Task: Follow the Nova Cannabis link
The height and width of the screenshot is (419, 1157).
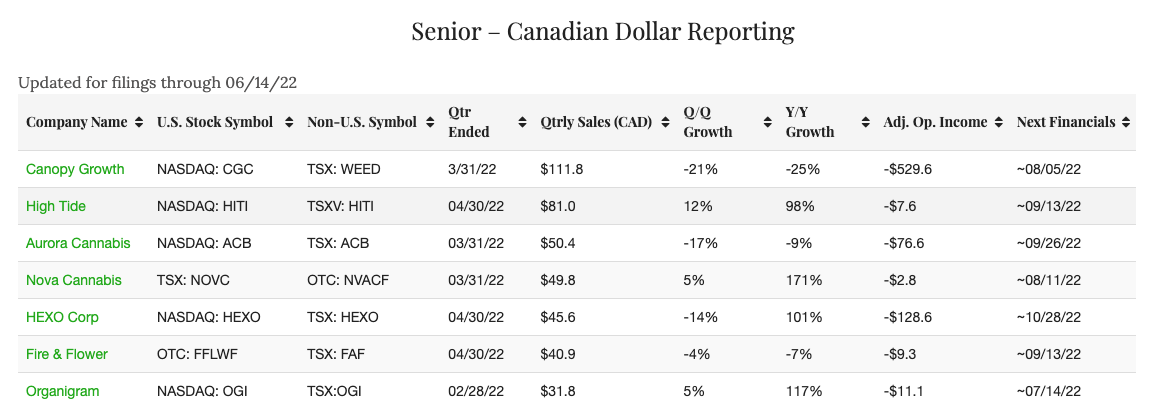Action: (74, 280)
